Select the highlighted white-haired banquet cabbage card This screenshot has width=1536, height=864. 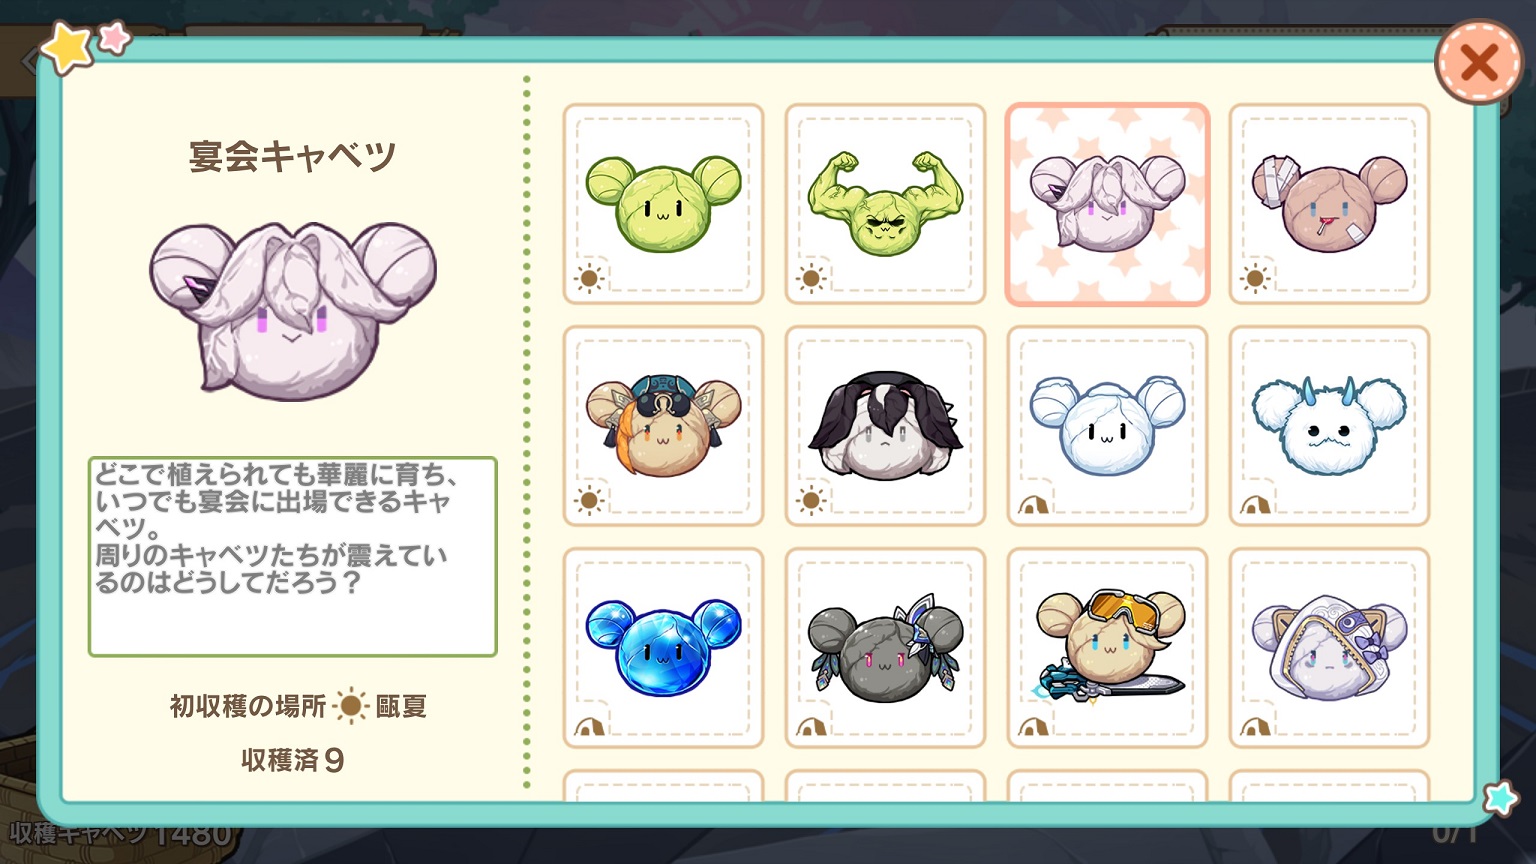coord(1107,204)
